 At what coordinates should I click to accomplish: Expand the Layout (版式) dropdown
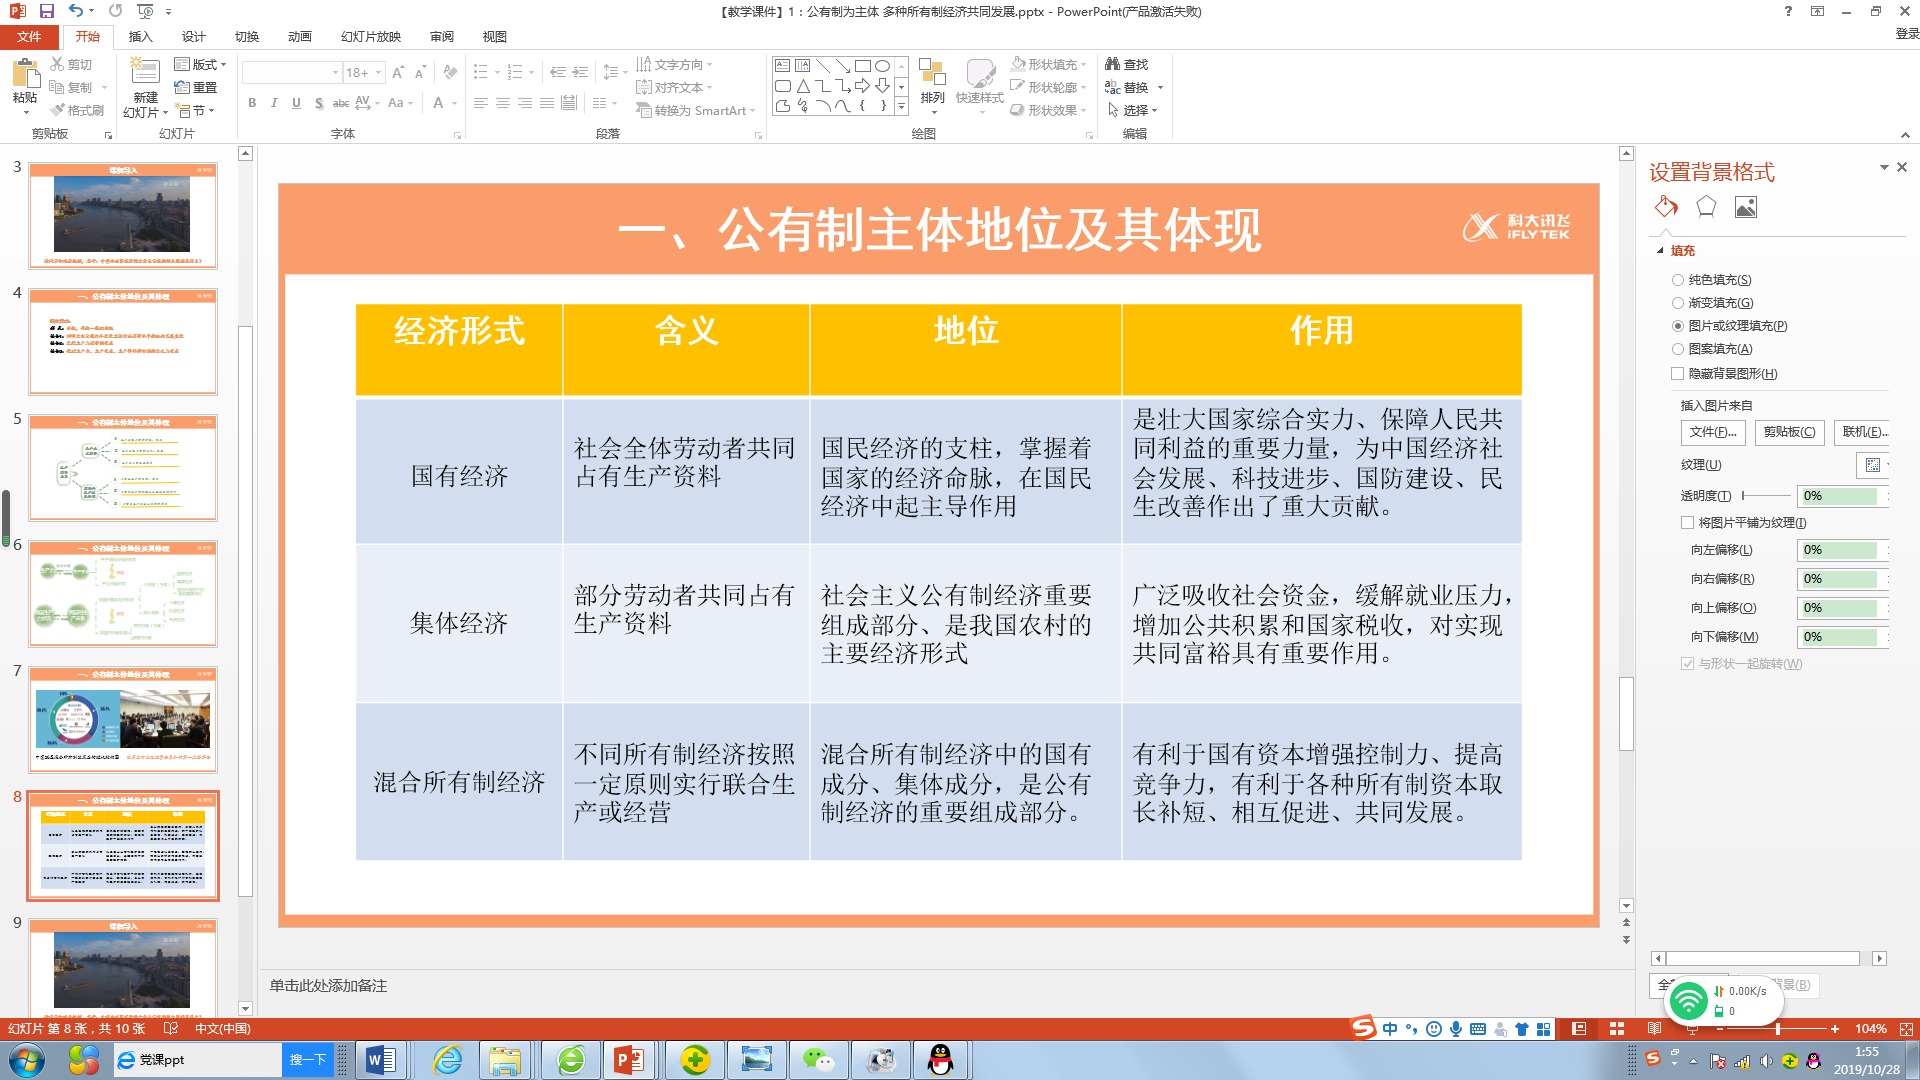(201, 64)
